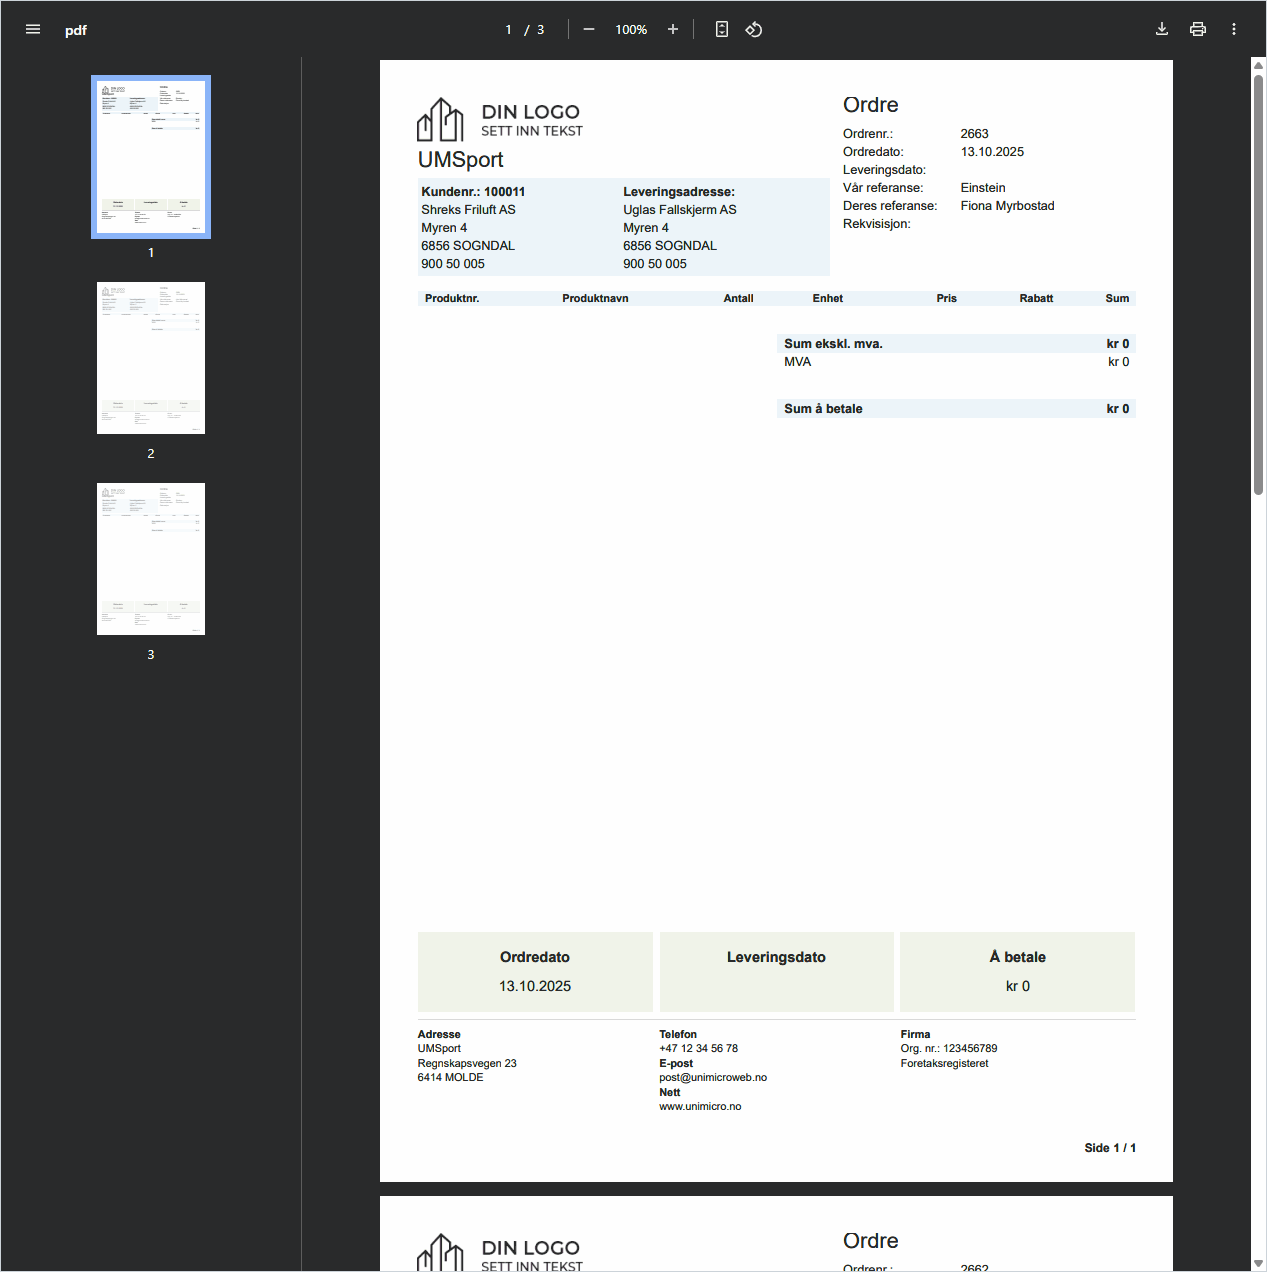1267x1272 pixels.
Task: Click the zoom in plus icon
Action: 673,30
